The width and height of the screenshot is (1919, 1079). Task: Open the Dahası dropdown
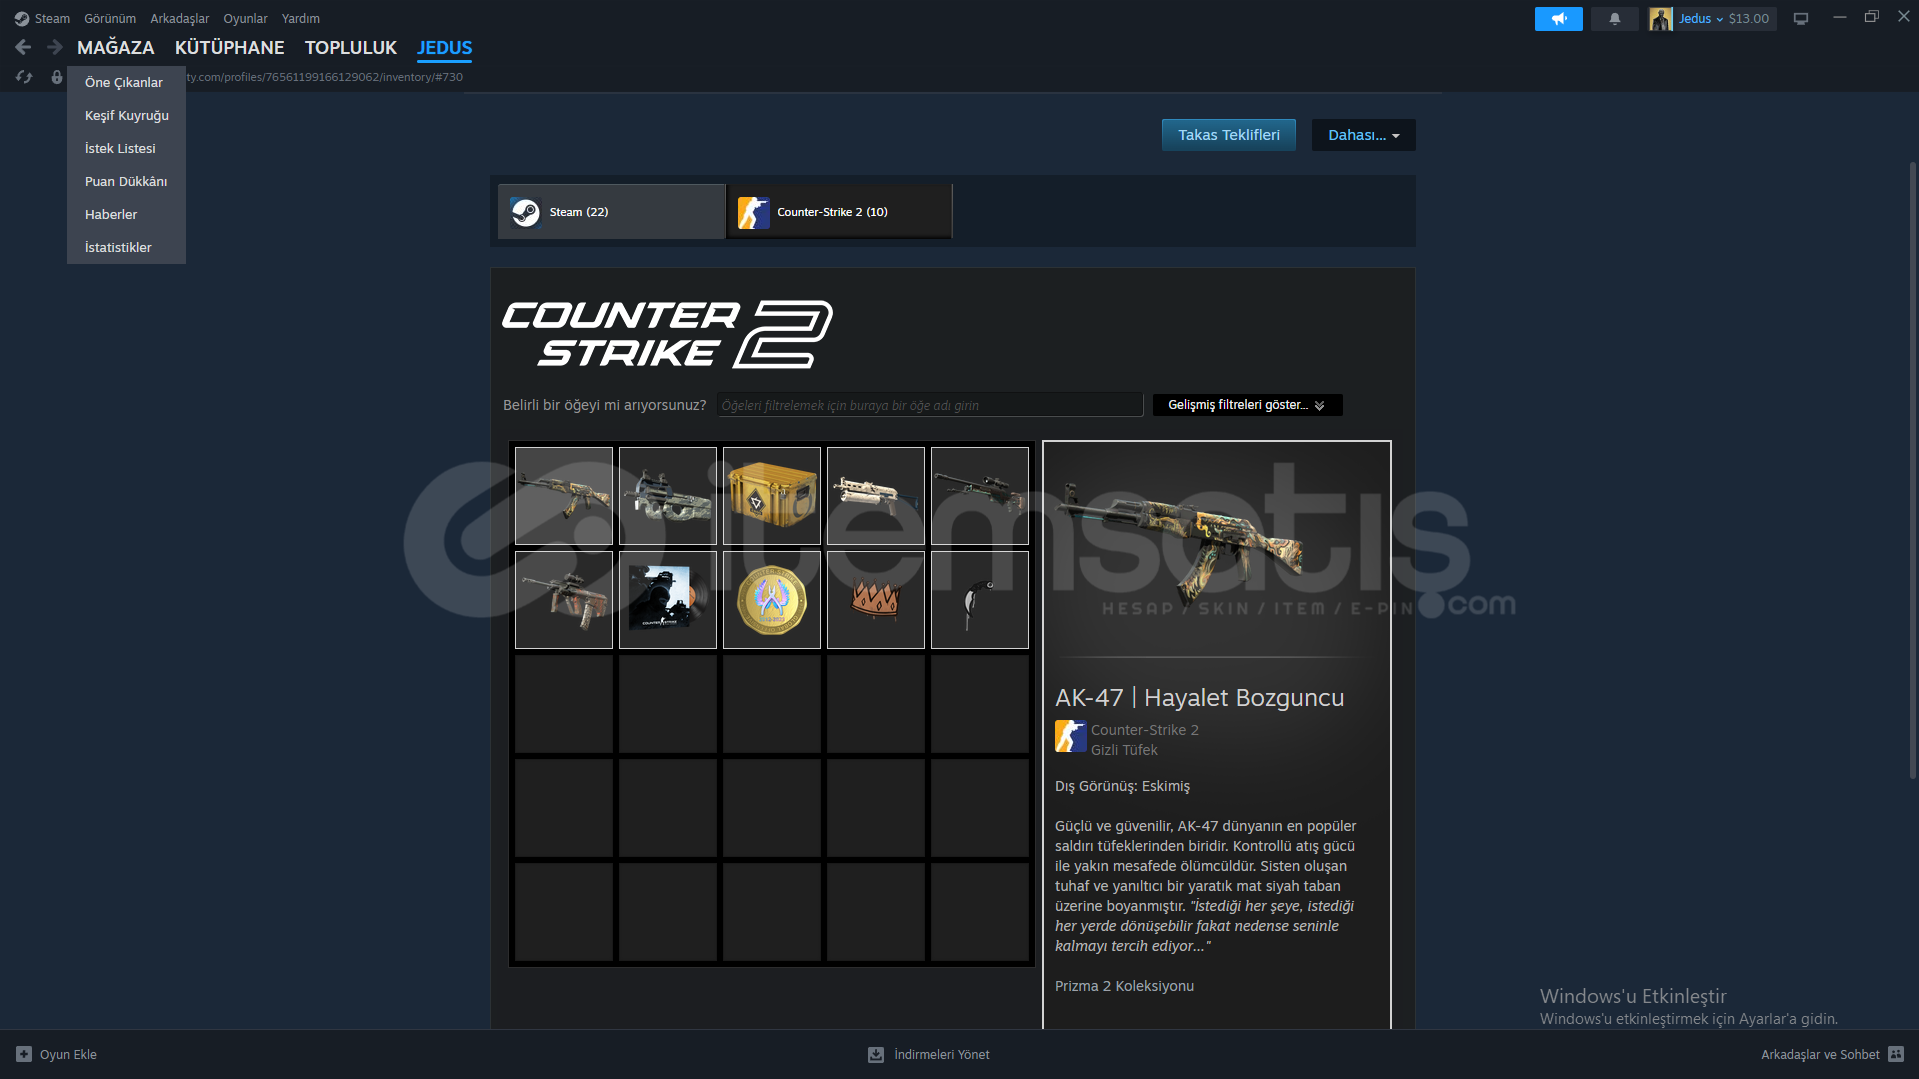(x=1363, y=135)
